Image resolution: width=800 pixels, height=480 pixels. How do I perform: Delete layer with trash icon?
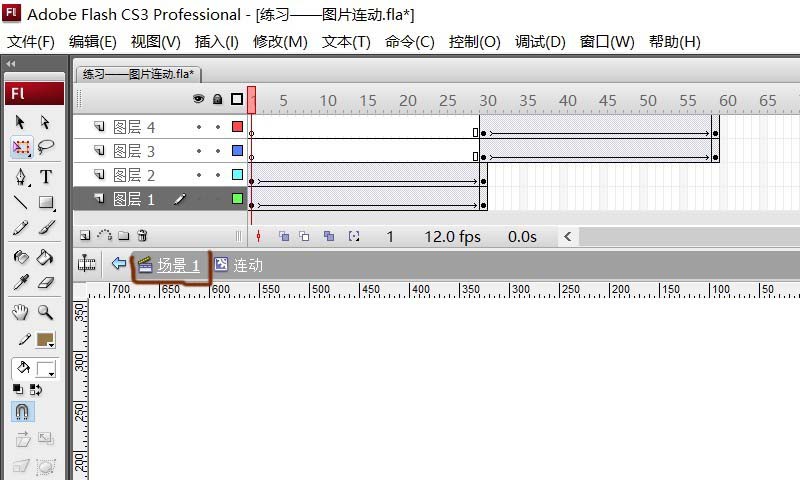(142, 236)
